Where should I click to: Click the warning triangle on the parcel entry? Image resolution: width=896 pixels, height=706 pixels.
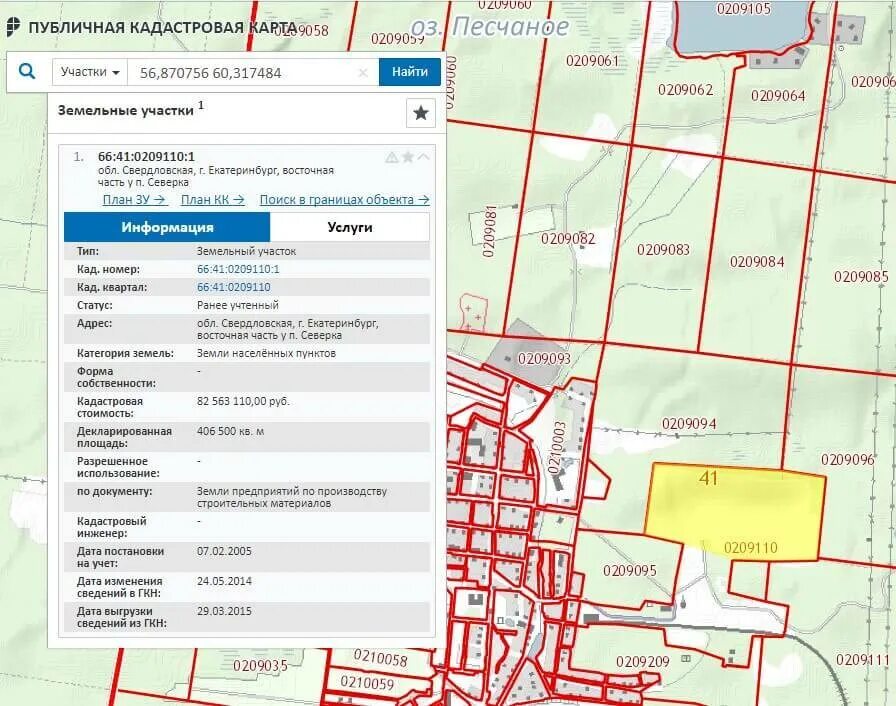tap(390, 155)
